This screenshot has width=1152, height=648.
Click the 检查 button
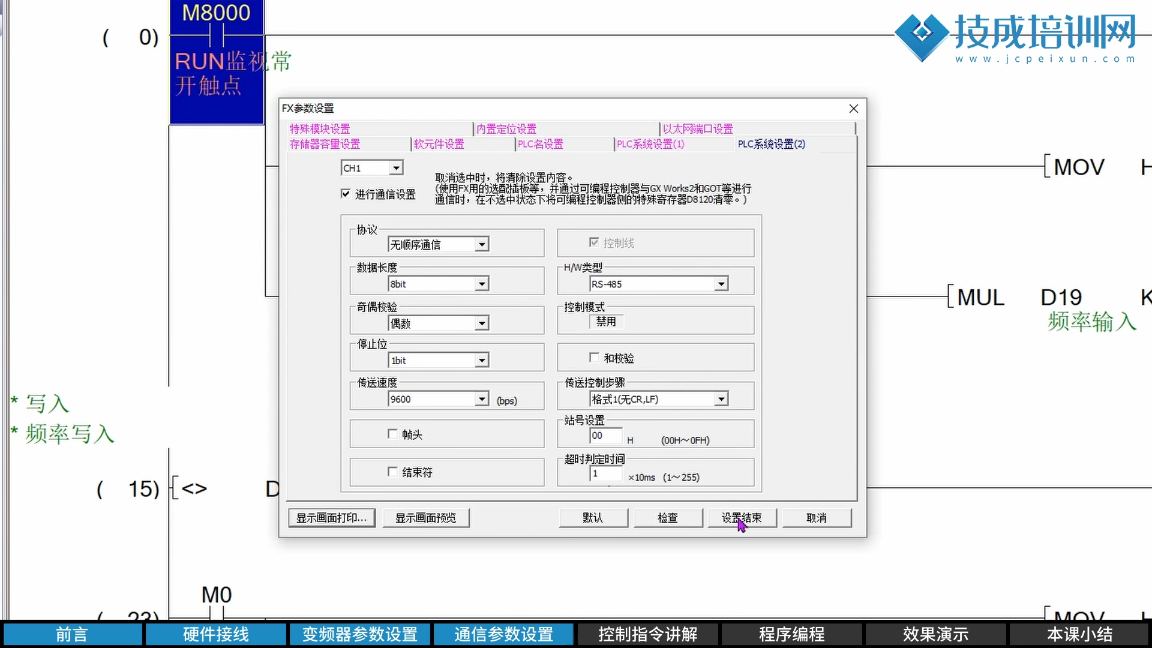[668, 518]
